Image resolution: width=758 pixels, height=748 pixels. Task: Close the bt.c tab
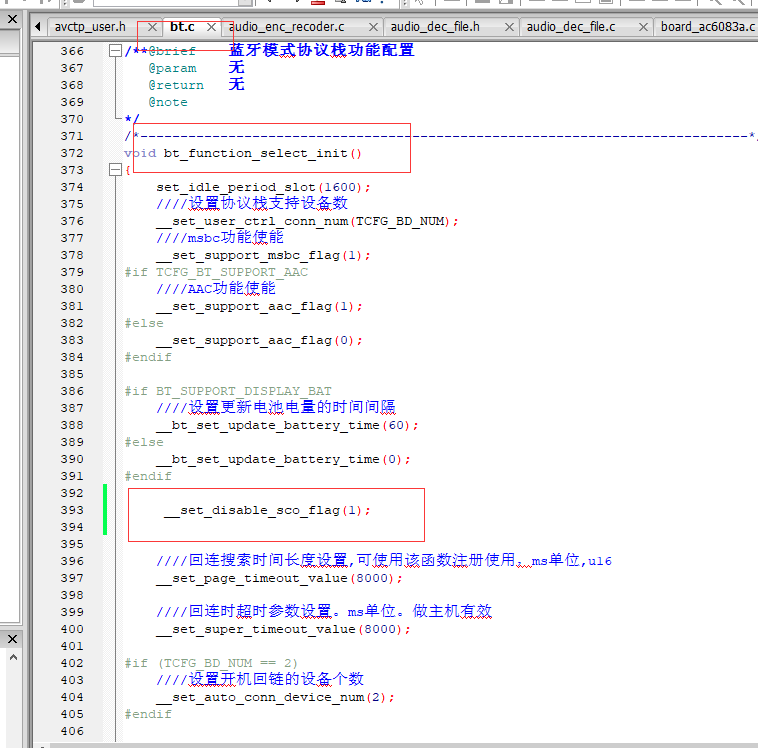[x=211, y=27]
